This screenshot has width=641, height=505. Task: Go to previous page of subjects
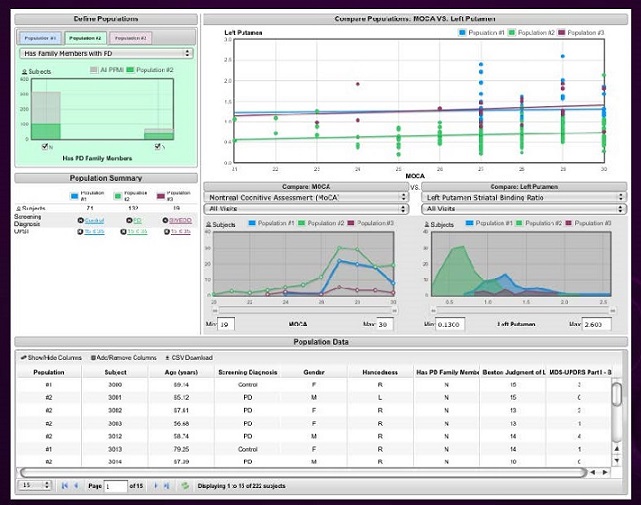77,486
